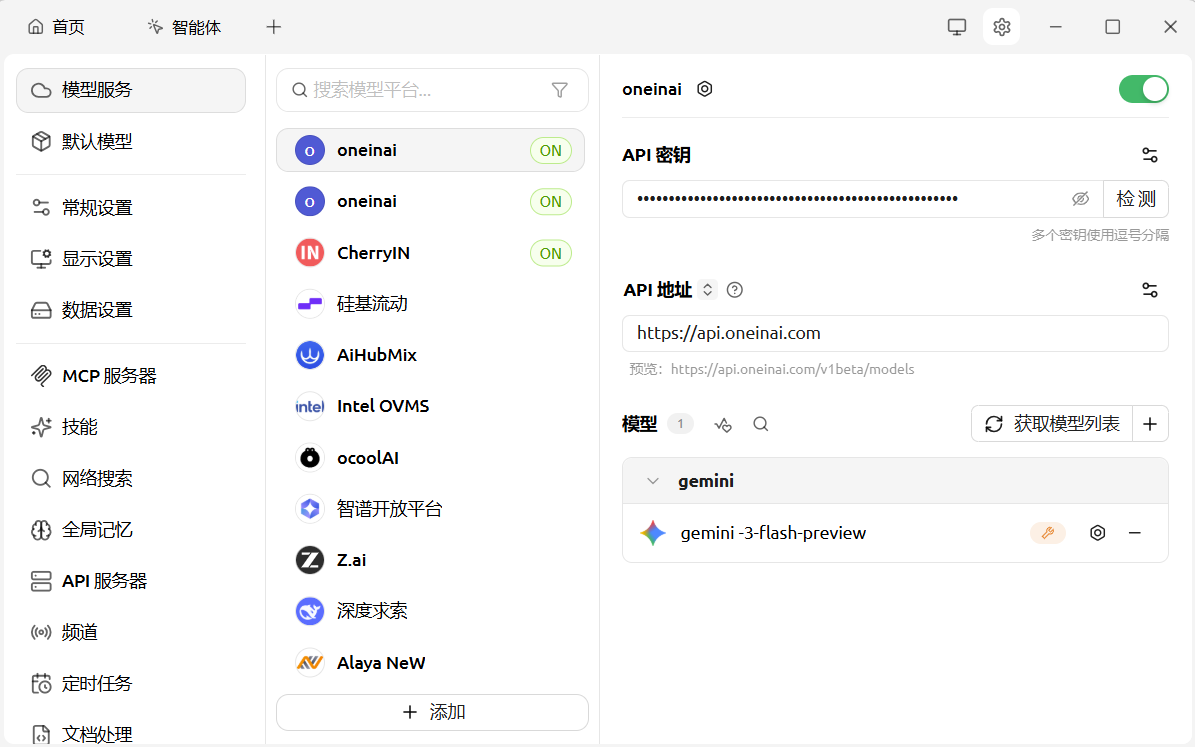The width and height of the screenshot is (1195, 747).
Task: Open 显示设置 page
Action: tap(131, 259)
